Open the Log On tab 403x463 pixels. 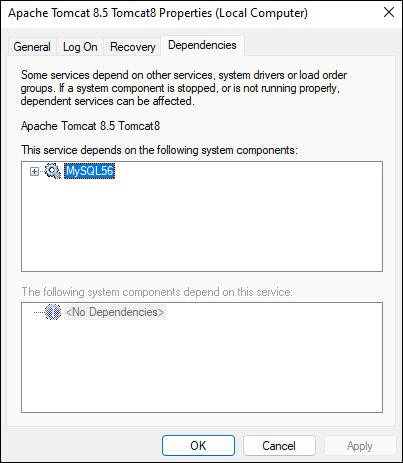point(80,47)
